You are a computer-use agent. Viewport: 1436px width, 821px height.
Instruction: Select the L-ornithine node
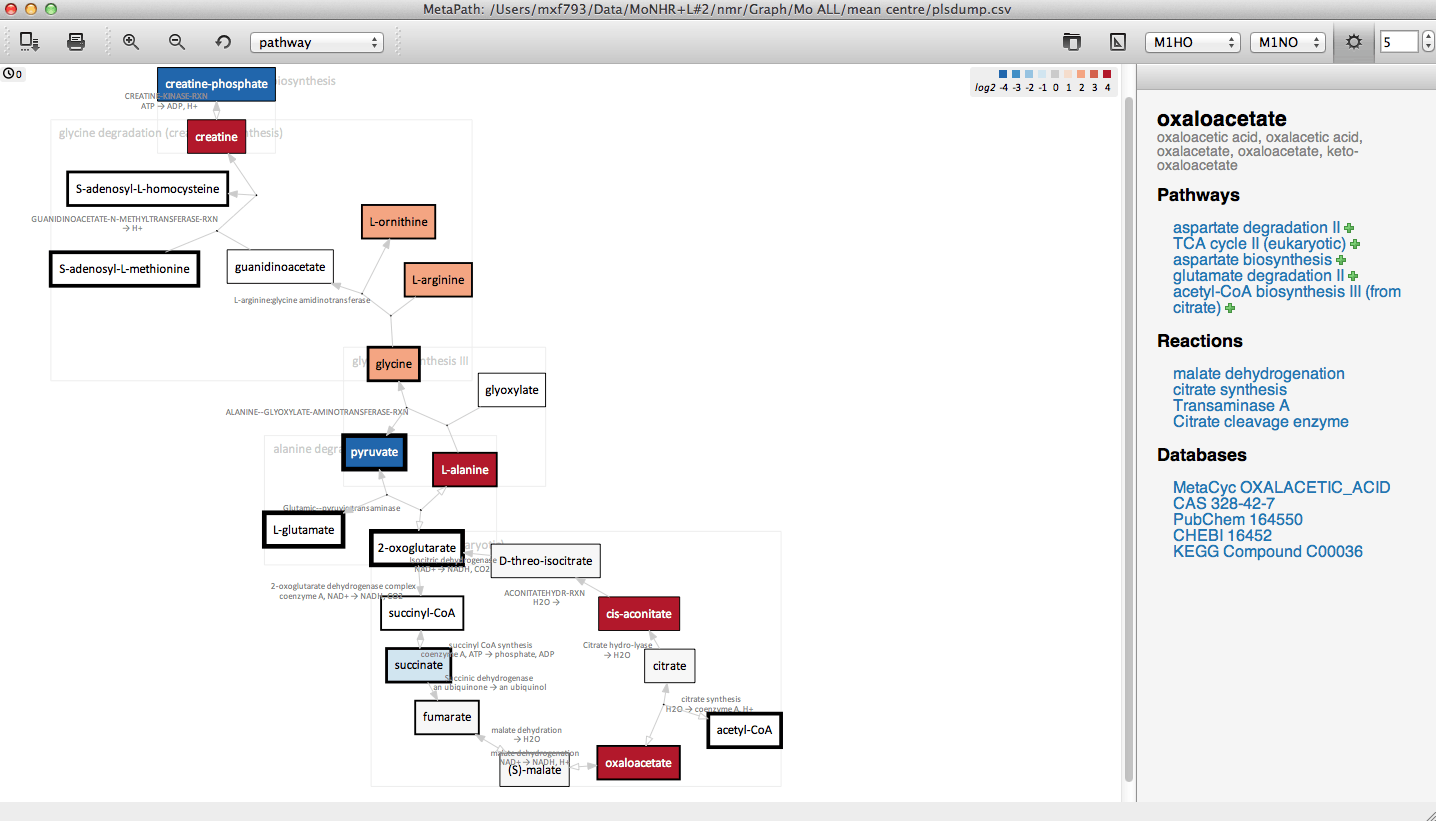[x=398, y=222]
